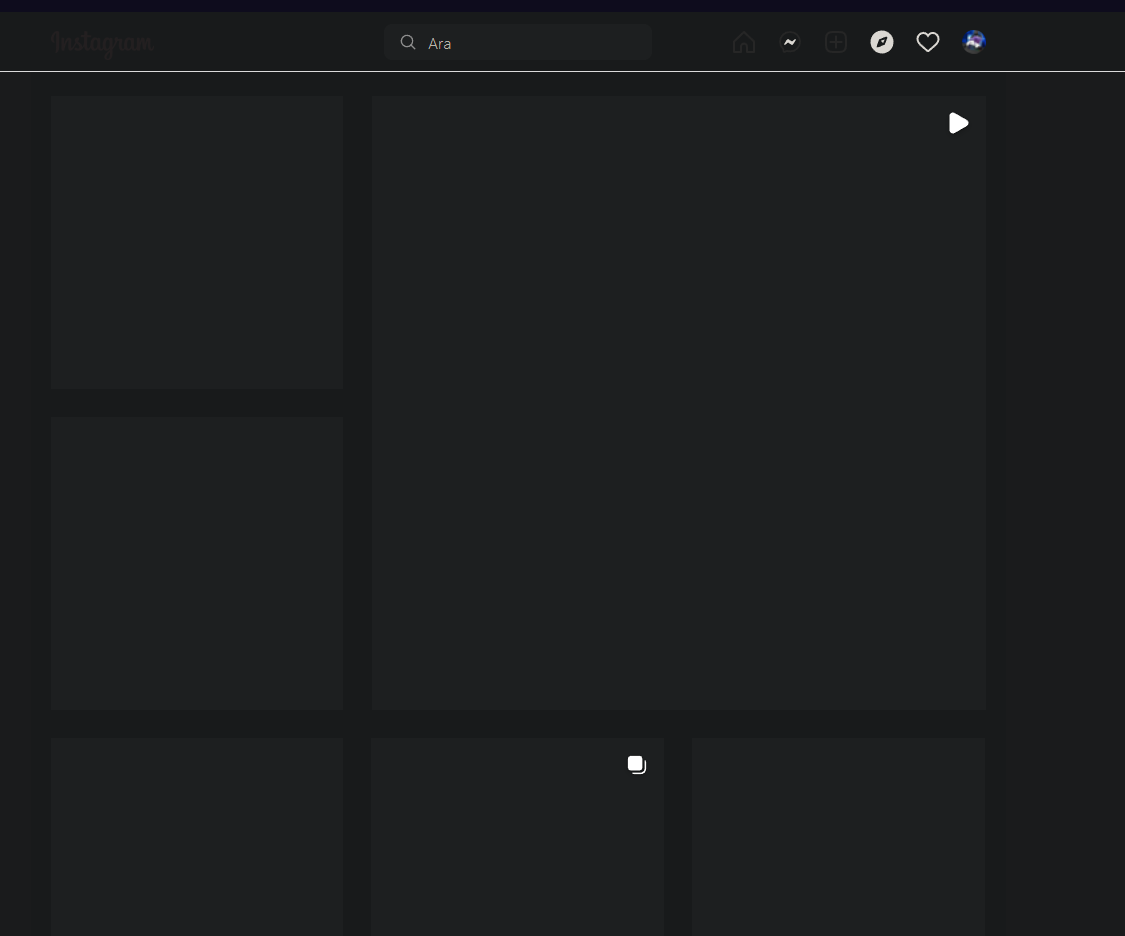Open the carousel post tile
The image size is (1125, 936).
(518, 837)
